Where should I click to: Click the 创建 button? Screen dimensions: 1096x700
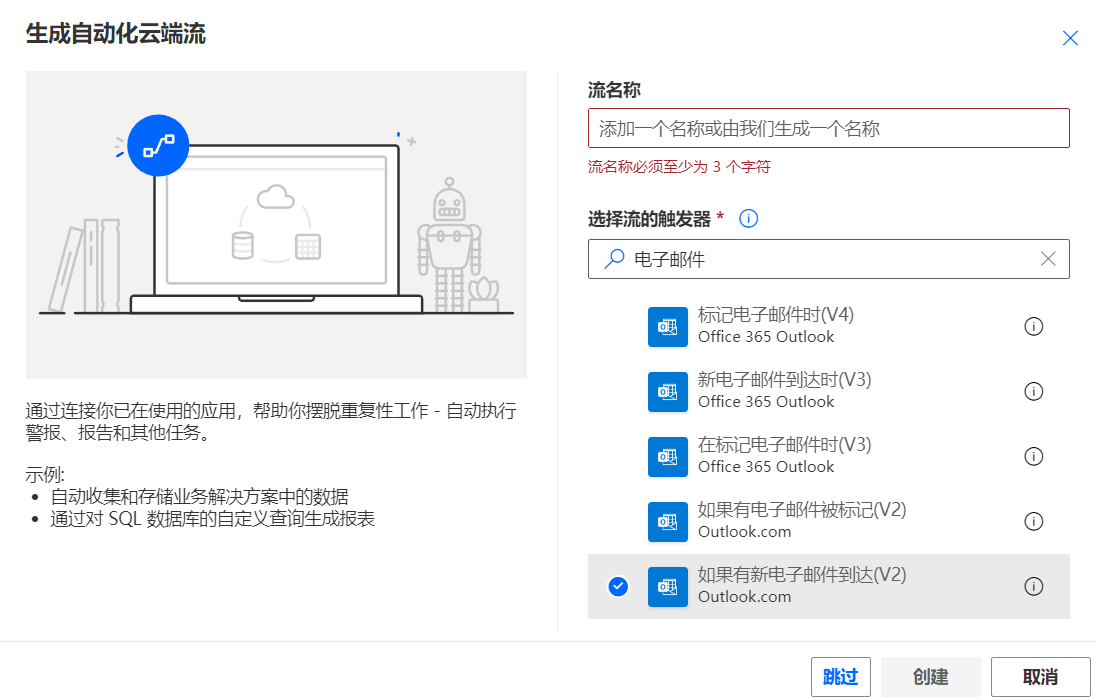[x=930, y=677]
